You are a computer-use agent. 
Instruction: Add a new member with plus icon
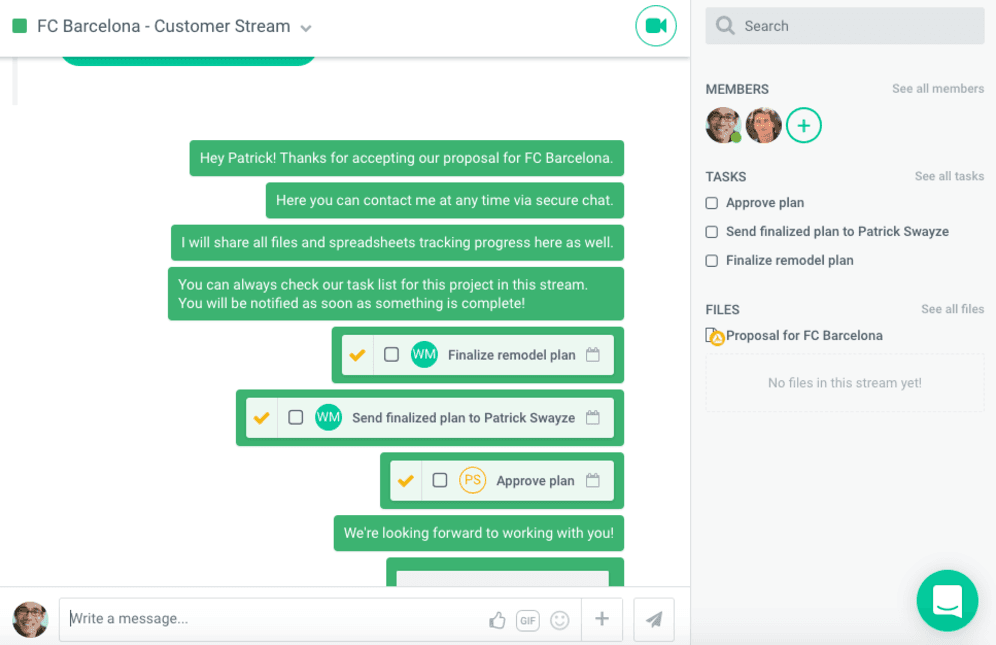point(804,125)
